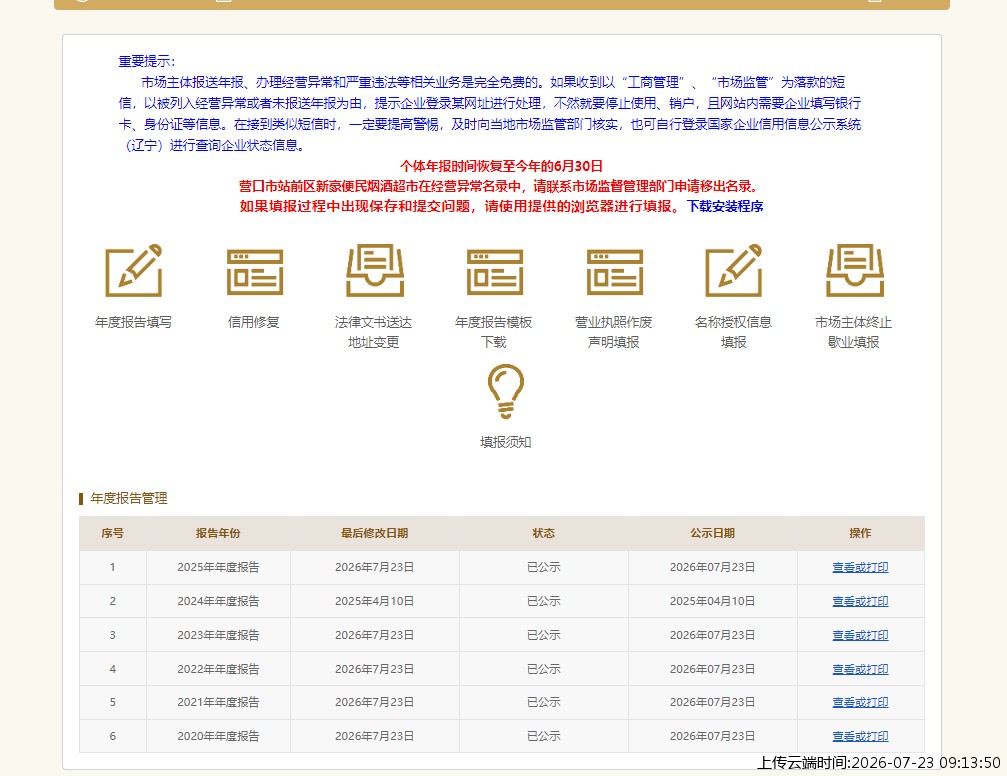View or print the 2021年年度报告
The width and height of the screenshot is (1007, 776).
click(x=861, y=702)
